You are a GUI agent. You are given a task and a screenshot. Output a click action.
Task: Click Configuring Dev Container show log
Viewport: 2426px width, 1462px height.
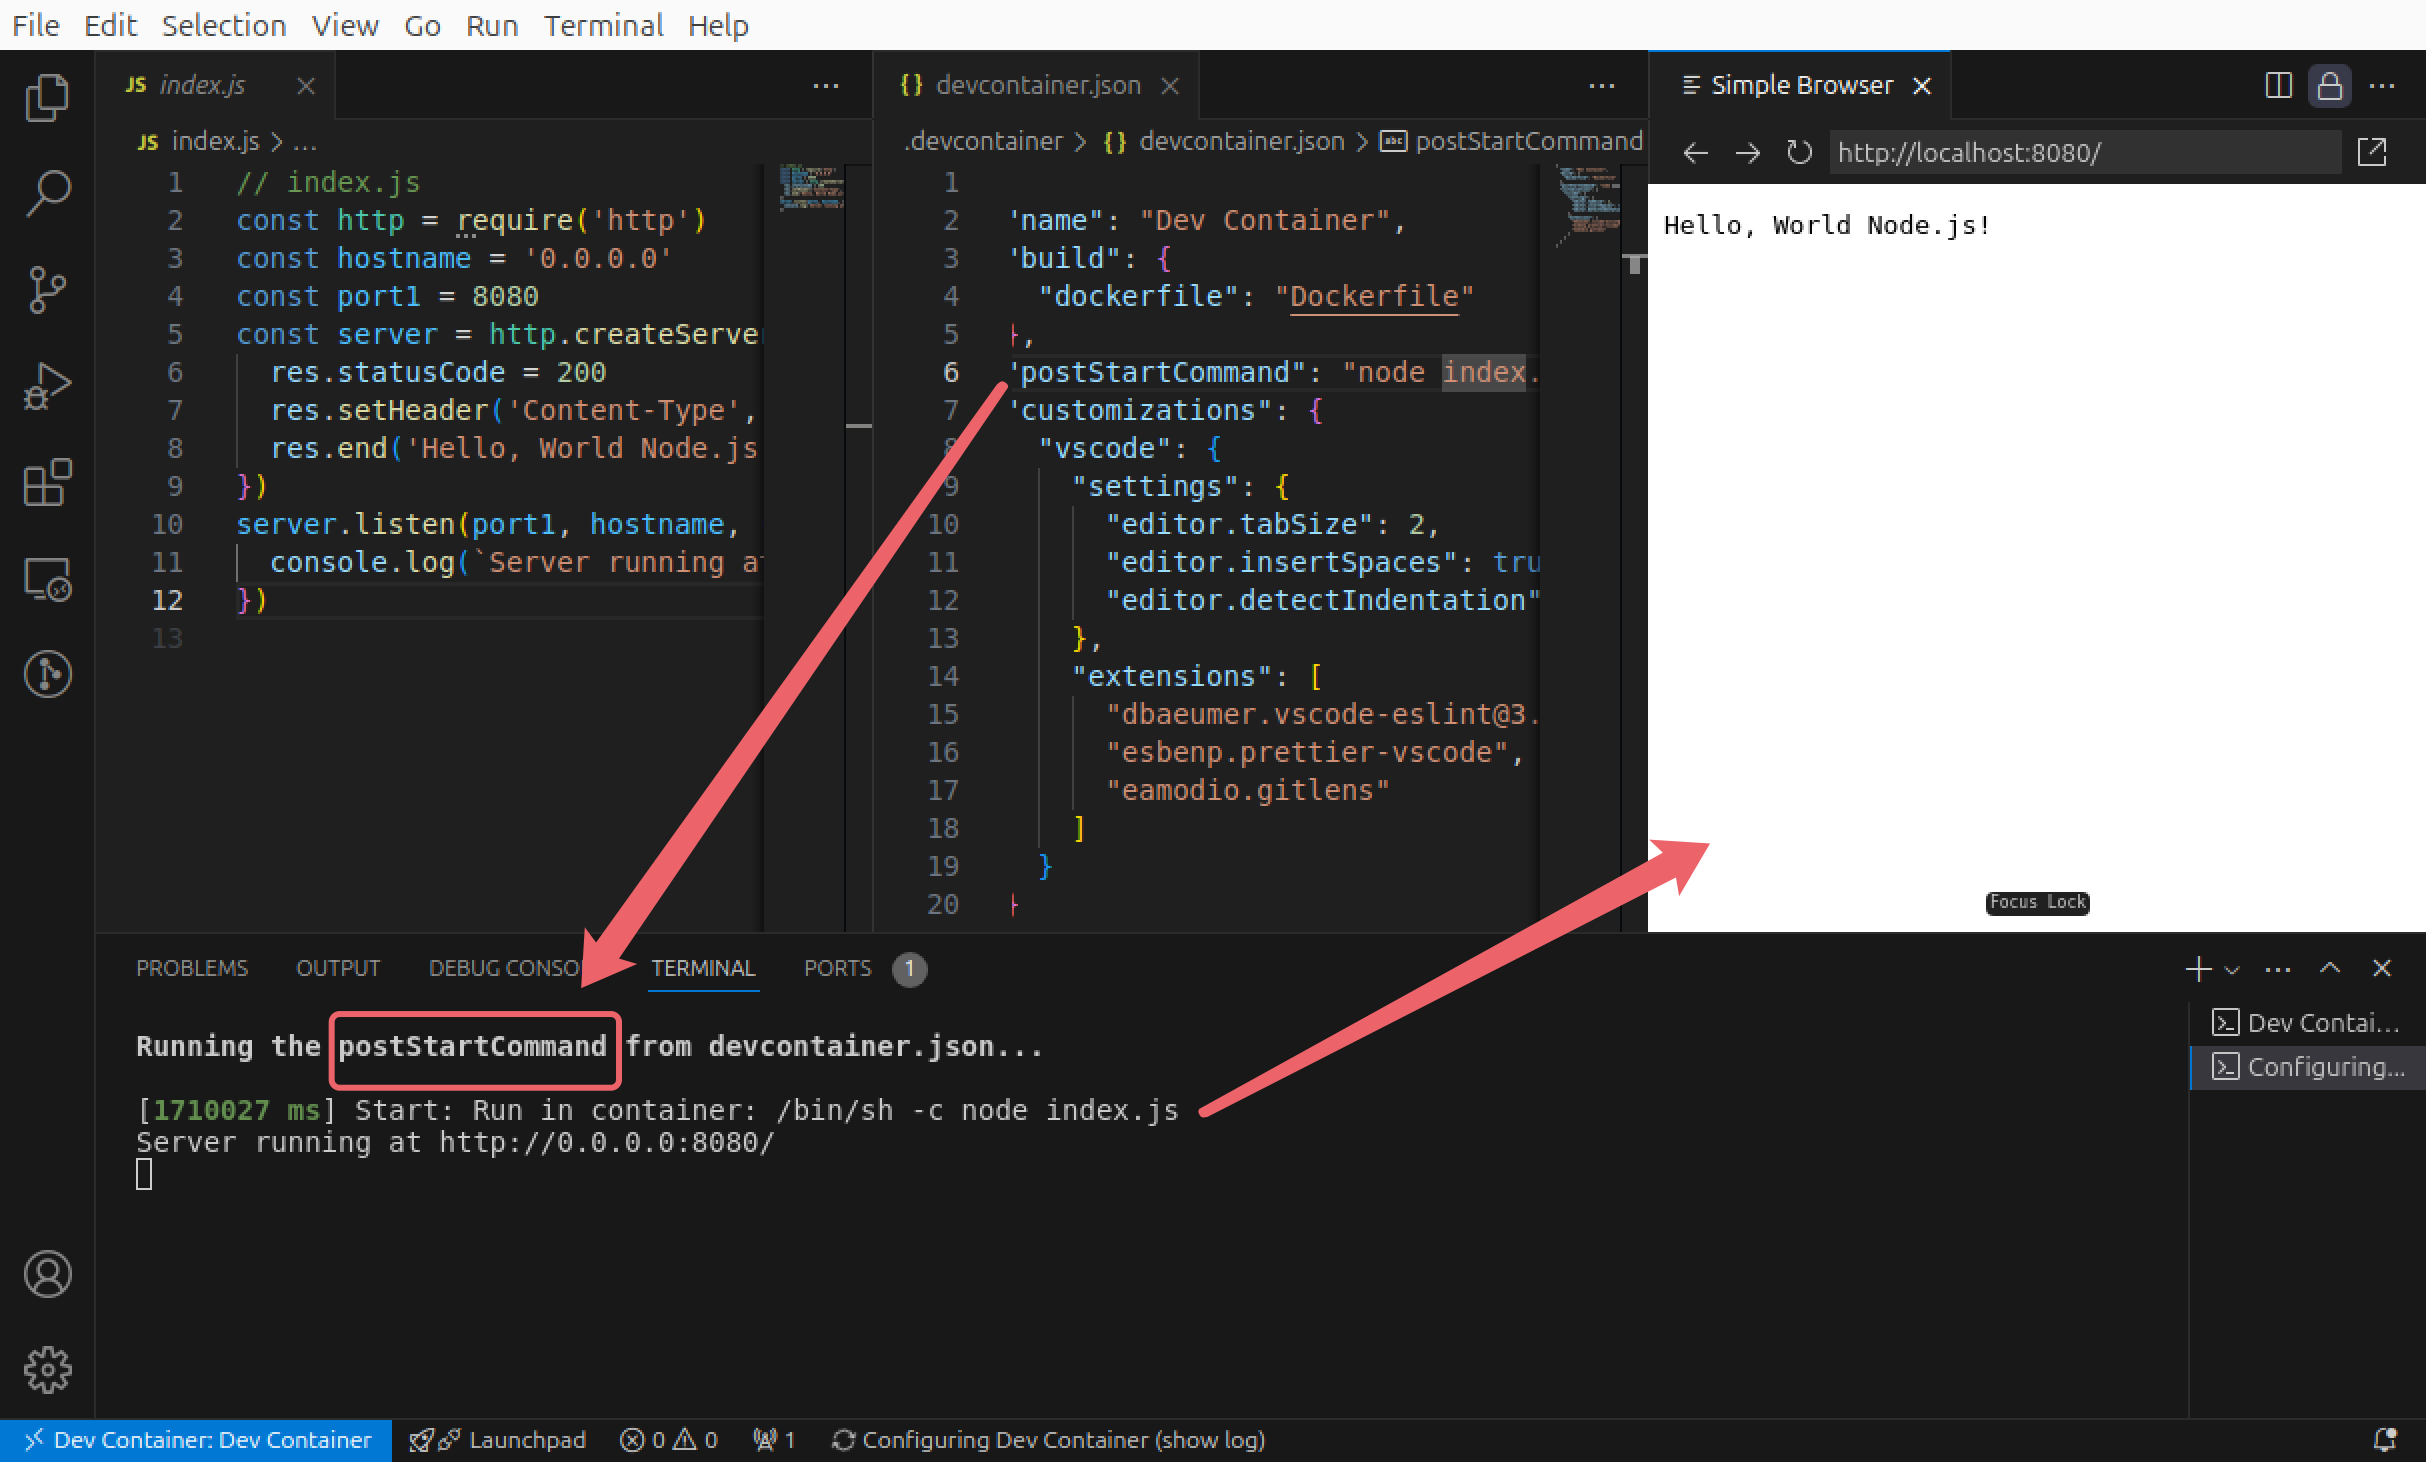pyautogui.click(x=1049, y=1440)
